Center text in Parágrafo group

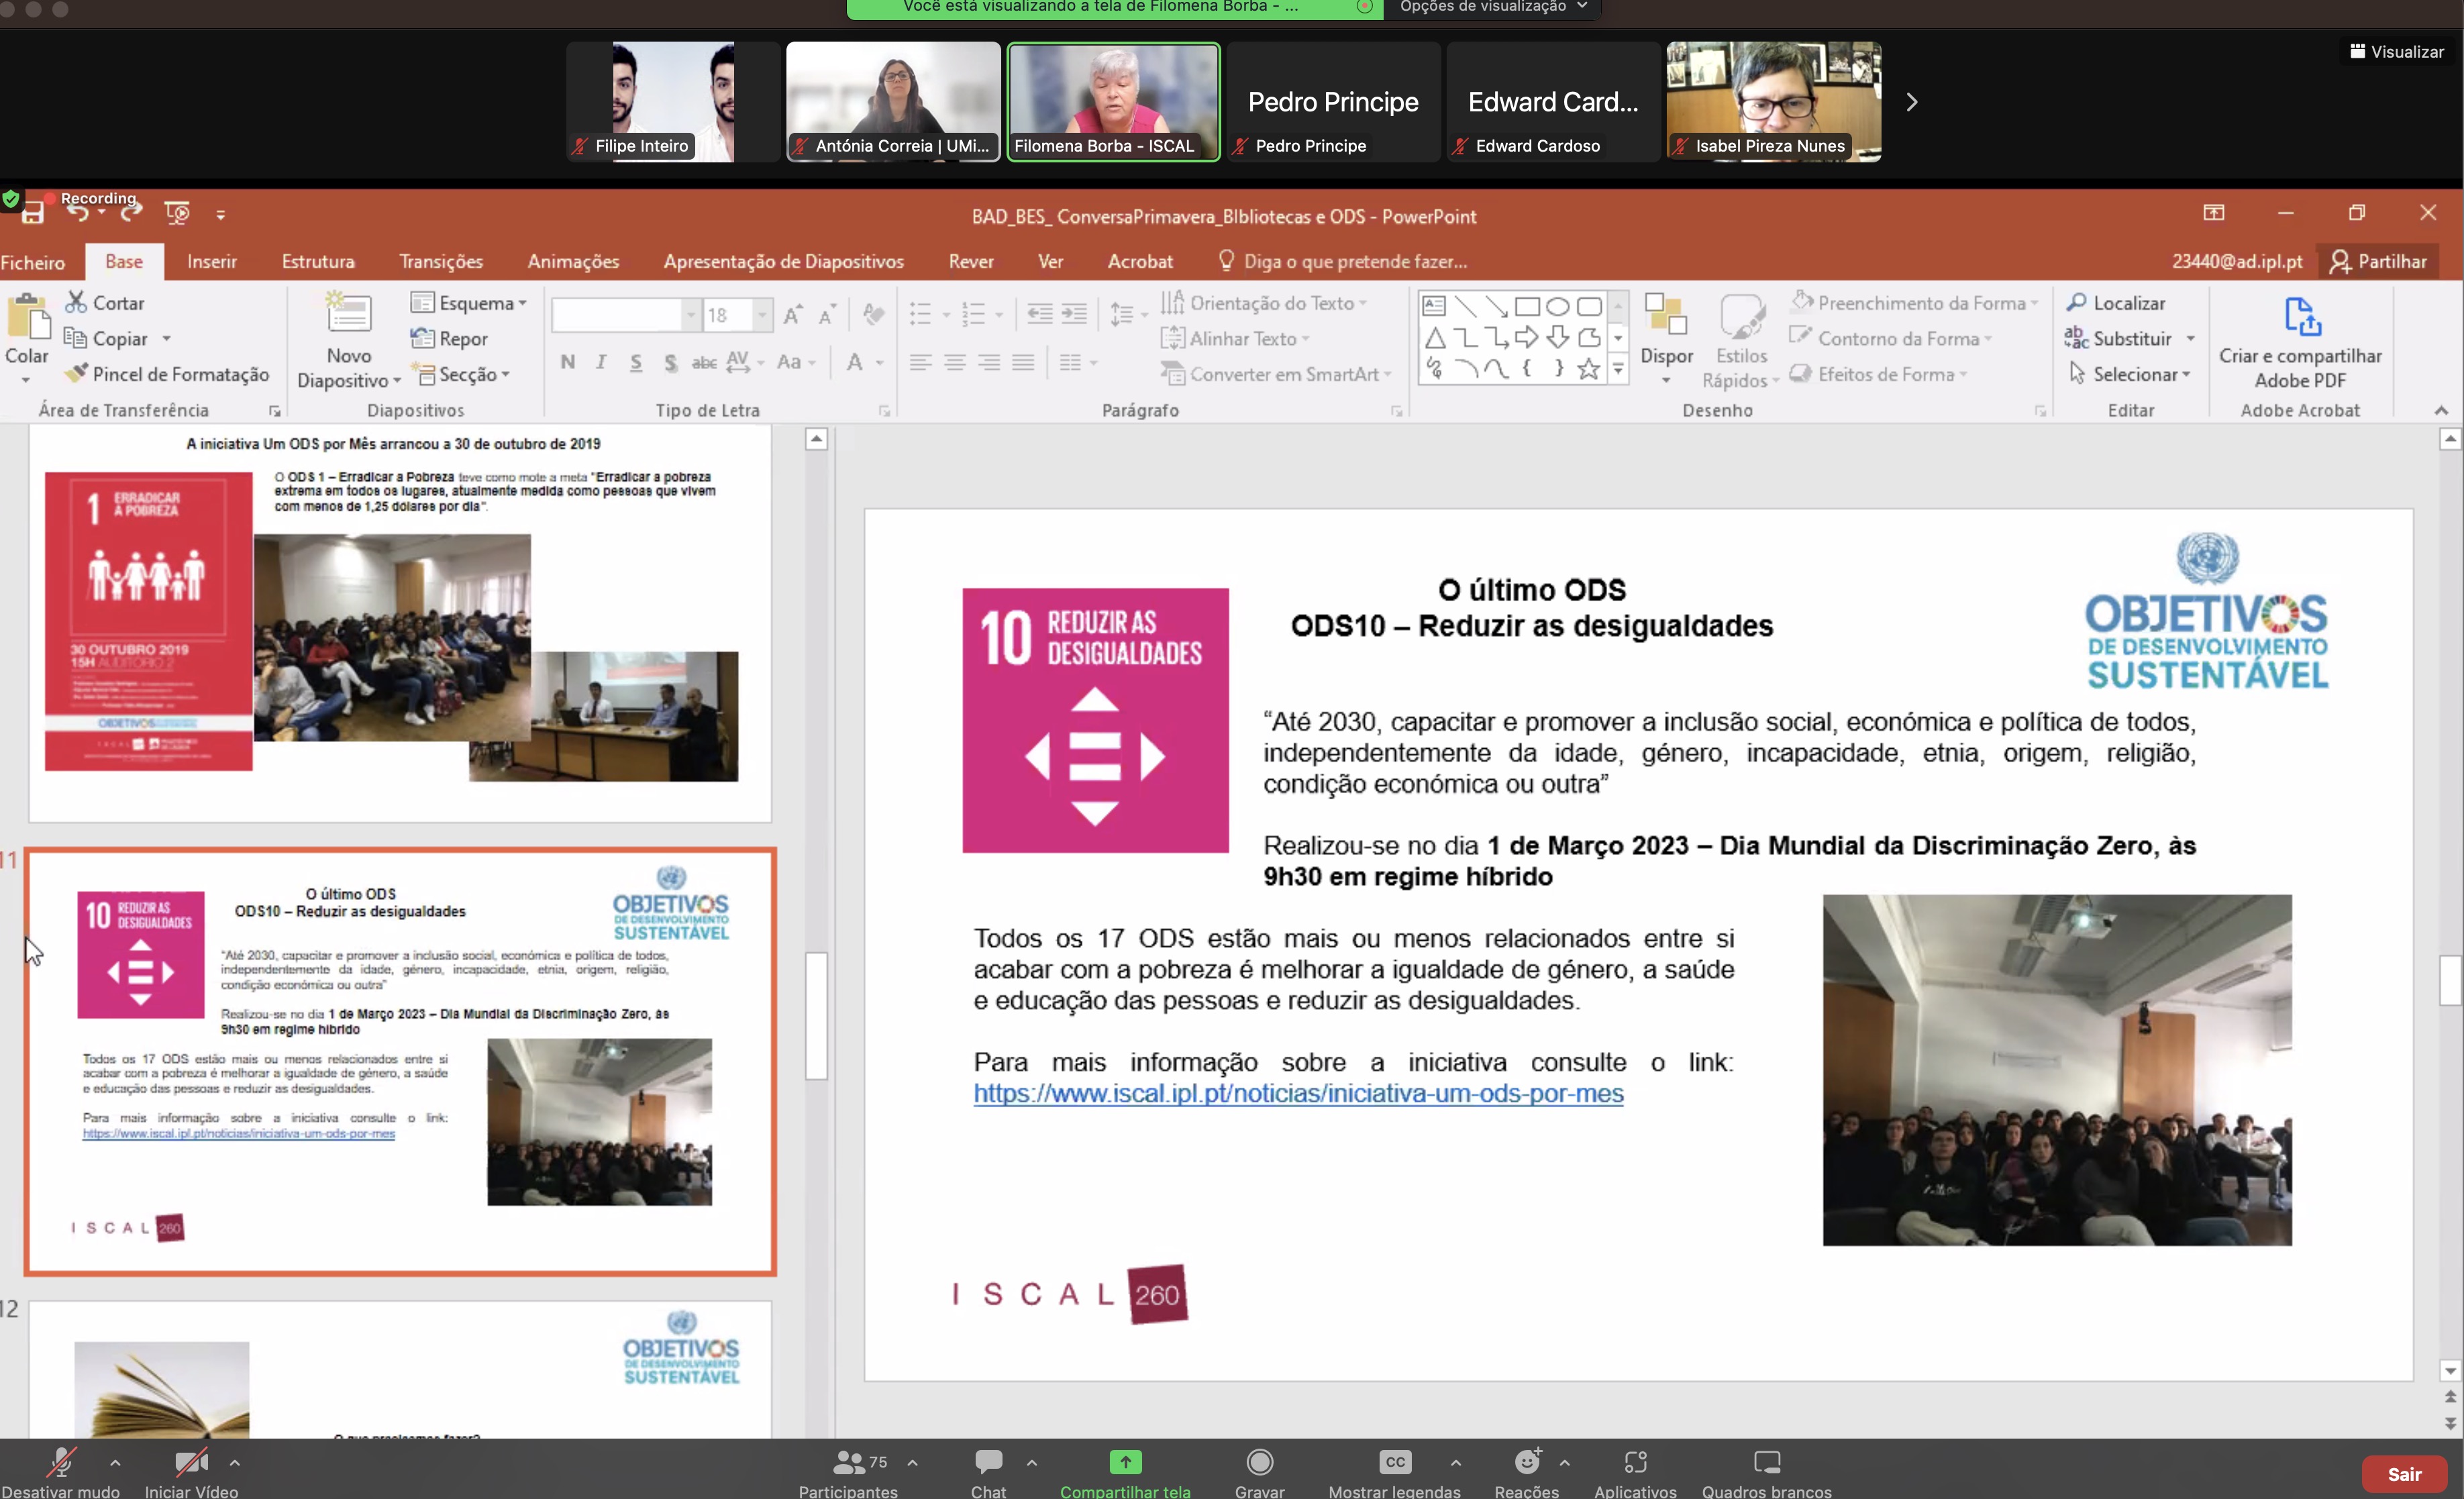[955, 362]
